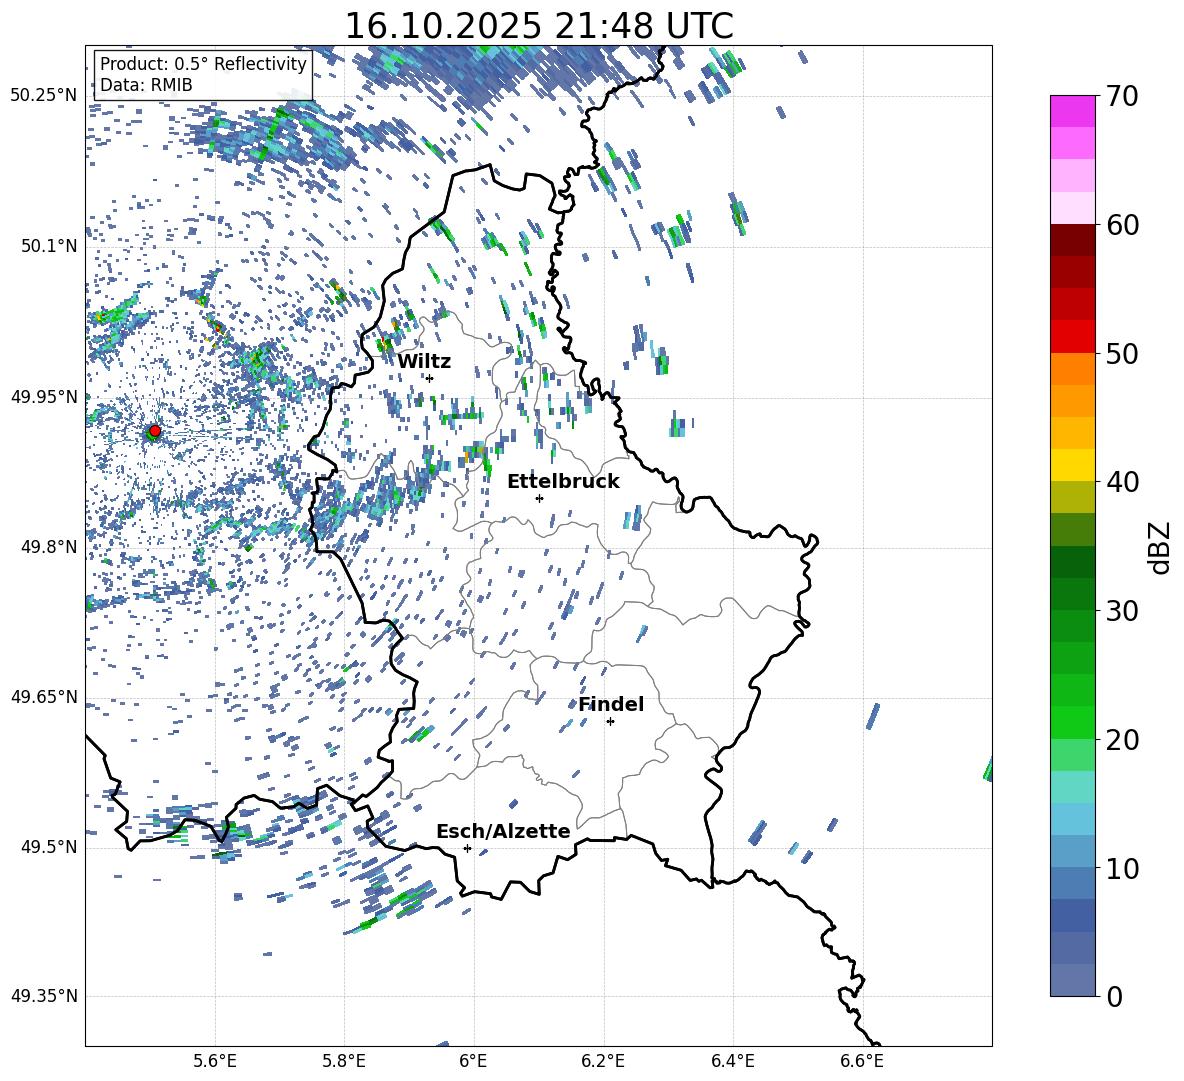Click the magenta top colorbar segment
The image size is (1184, 1081).
click(x=1072, y=112)
